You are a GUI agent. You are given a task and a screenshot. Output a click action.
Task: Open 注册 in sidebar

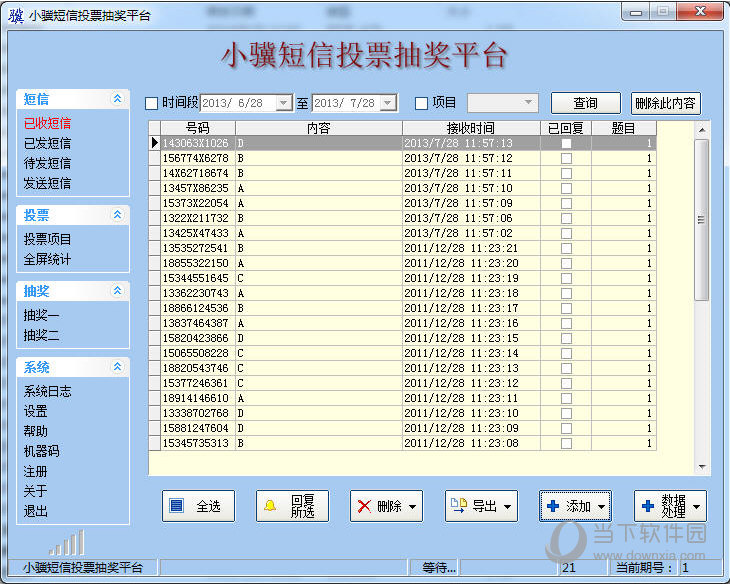[x=35, y=471]
